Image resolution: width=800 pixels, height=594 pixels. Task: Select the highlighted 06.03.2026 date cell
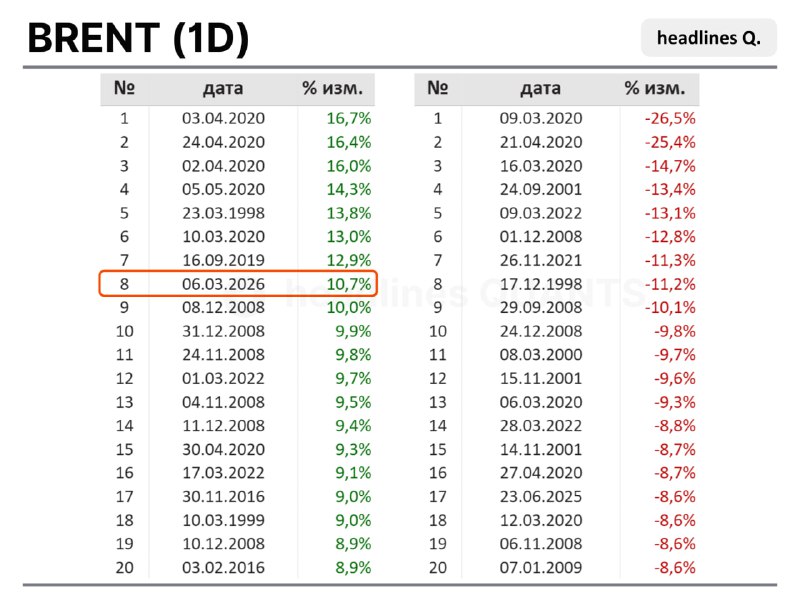[223, 284]
